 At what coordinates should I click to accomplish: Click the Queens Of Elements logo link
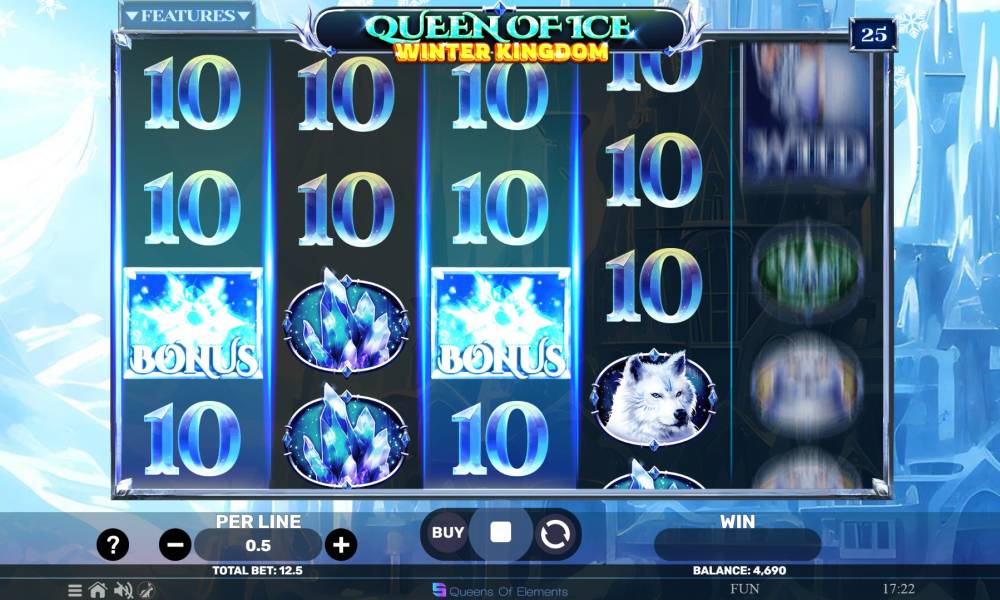pos(500,591)
